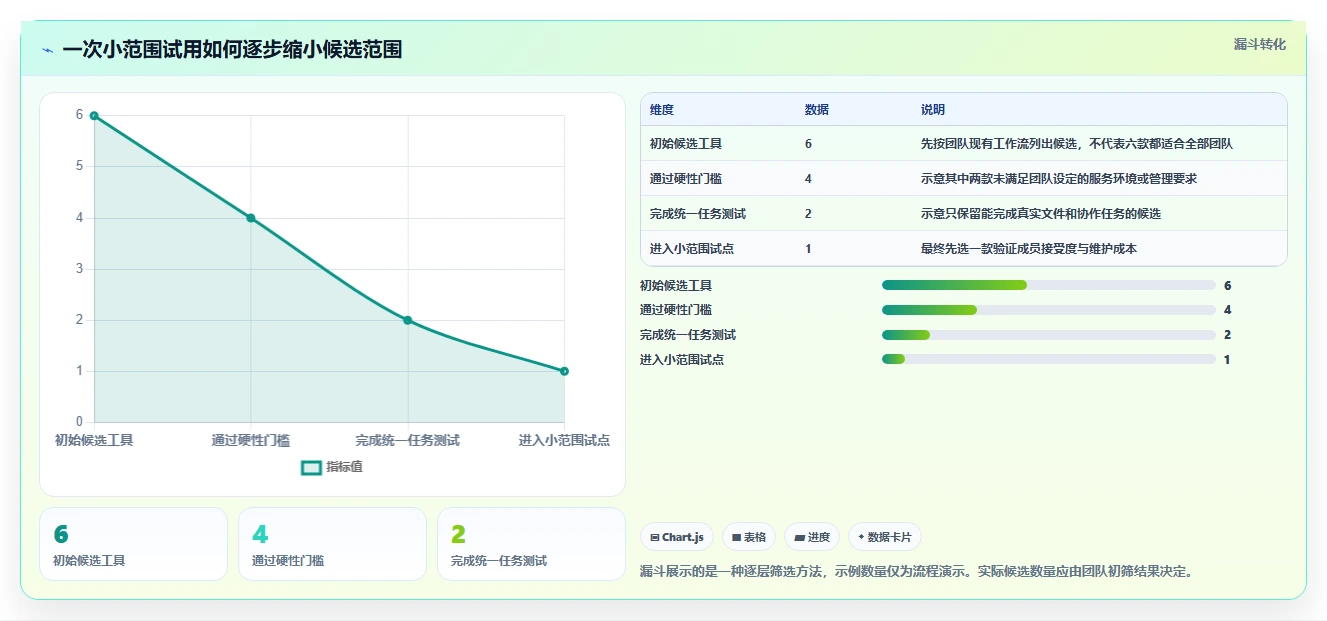
Task: Click the x-axis label 通过硬性门槛
Action: pos(251,440)
